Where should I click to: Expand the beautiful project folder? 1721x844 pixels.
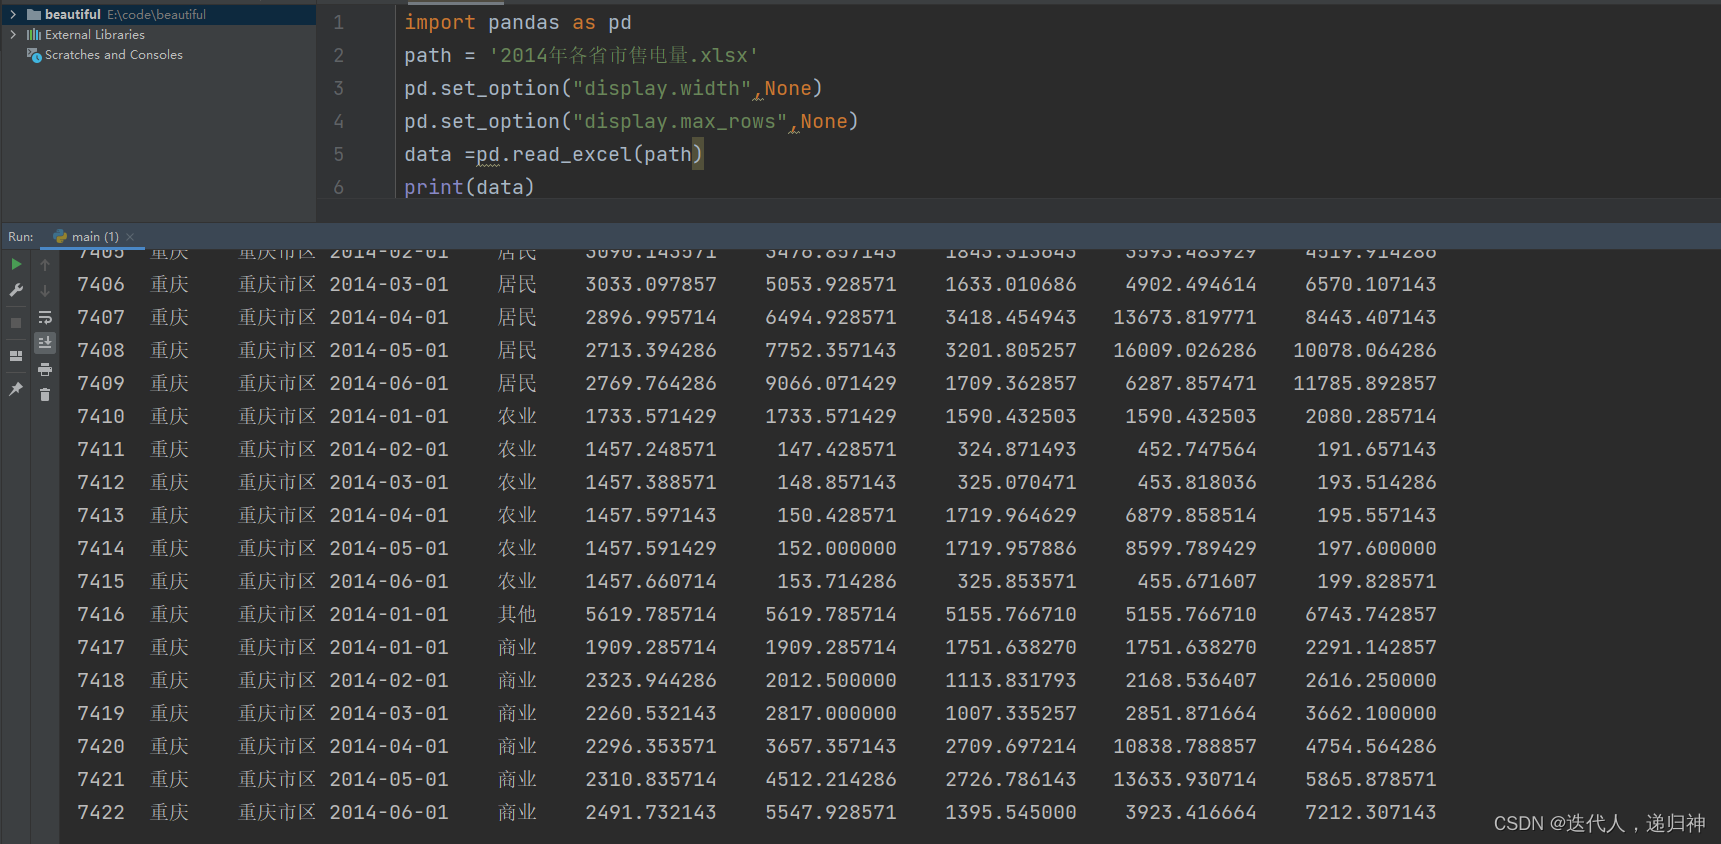tap(13, 14)
